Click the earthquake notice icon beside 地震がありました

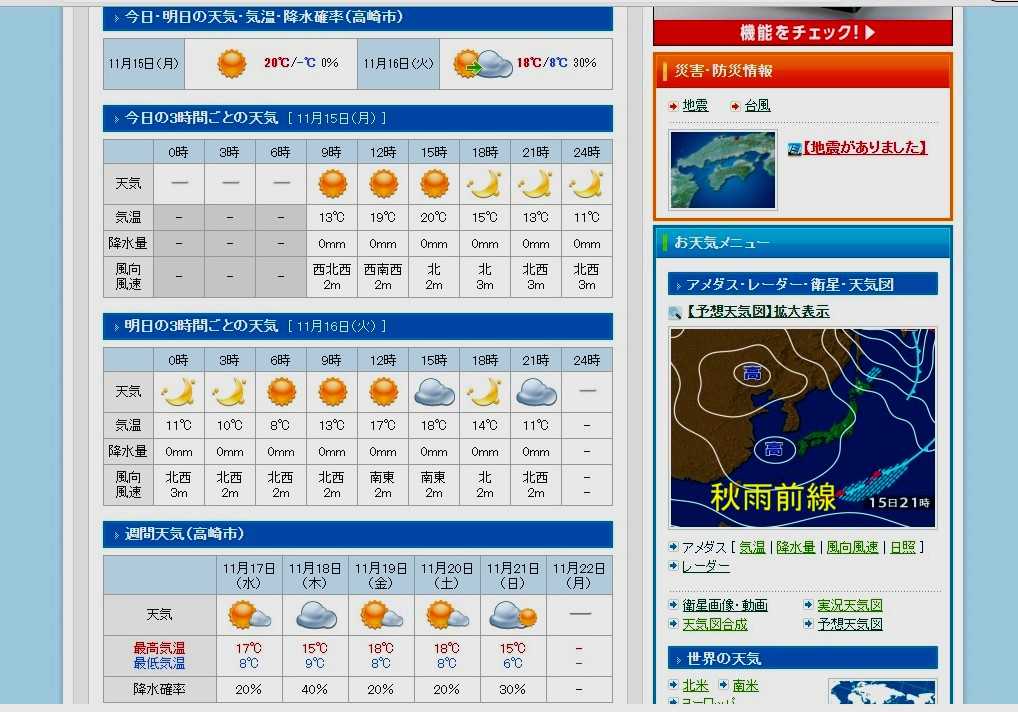click(x=794, y=149)
